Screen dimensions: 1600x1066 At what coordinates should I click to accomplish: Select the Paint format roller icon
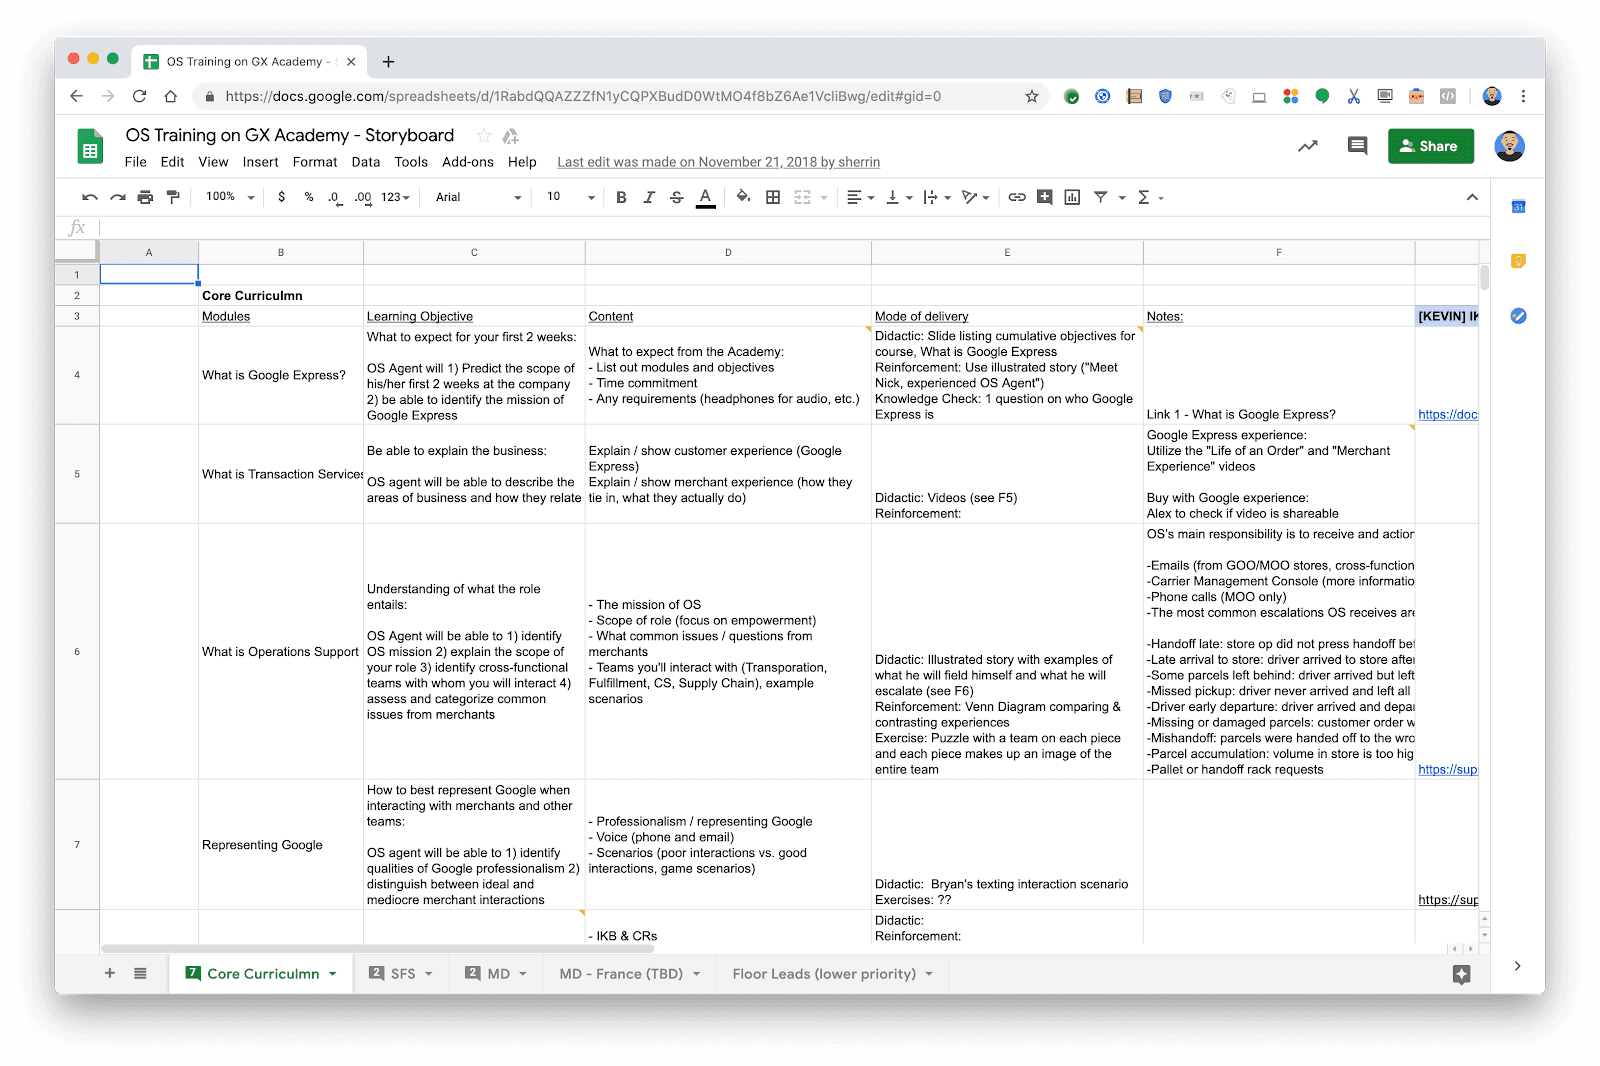click(x=173, y=198)
